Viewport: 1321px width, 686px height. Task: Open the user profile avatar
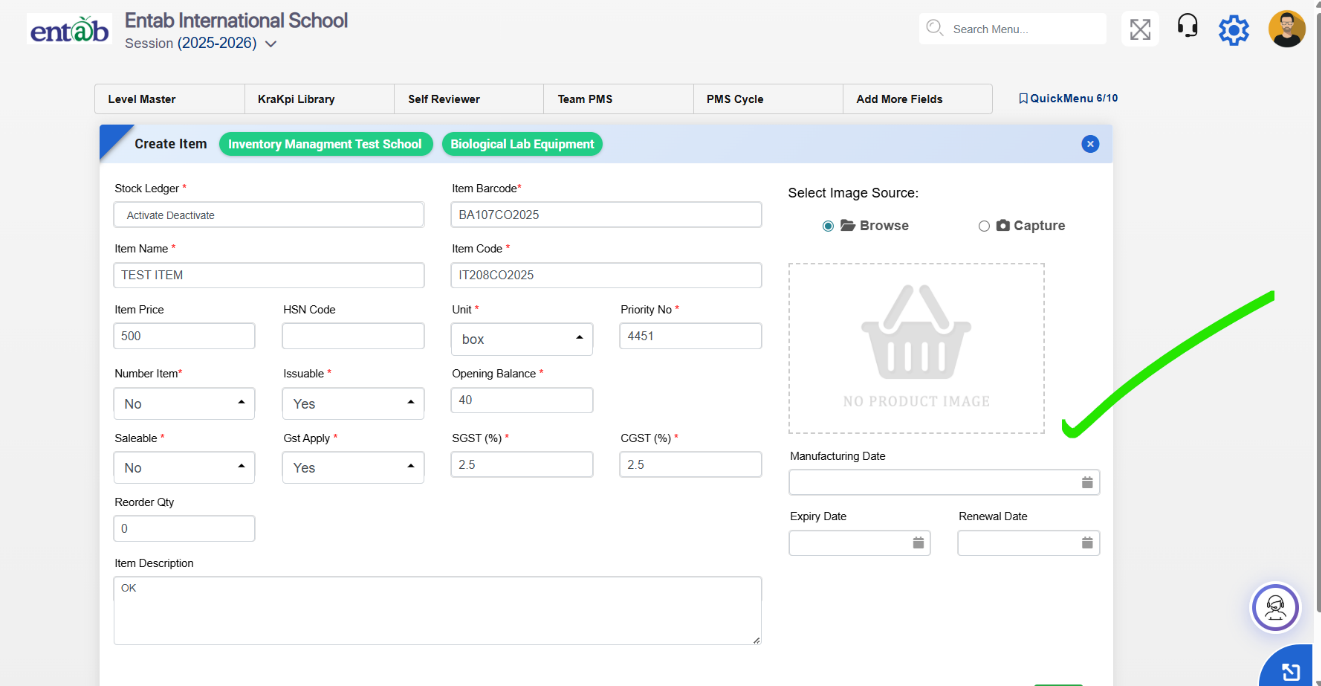pos(1286,29)
